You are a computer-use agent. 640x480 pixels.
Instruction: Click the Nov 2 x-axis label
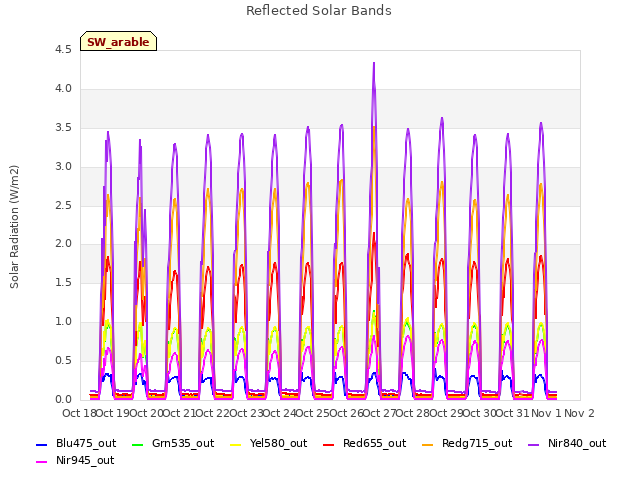(x=579, y=413)
